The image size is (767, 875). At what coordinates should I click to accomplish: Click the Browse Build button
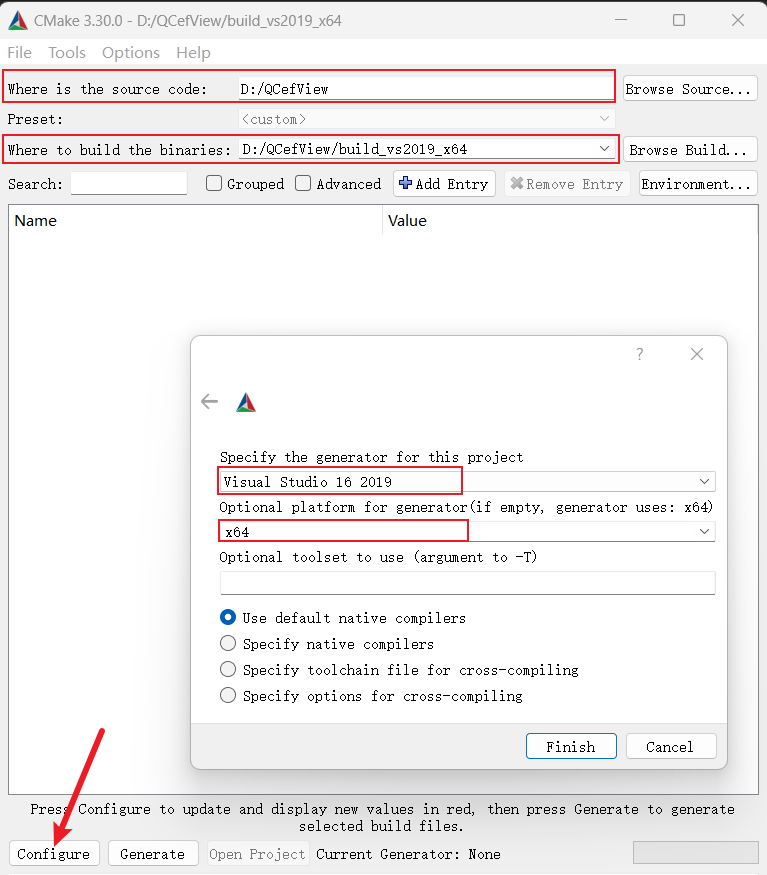(x=690, y=150)
